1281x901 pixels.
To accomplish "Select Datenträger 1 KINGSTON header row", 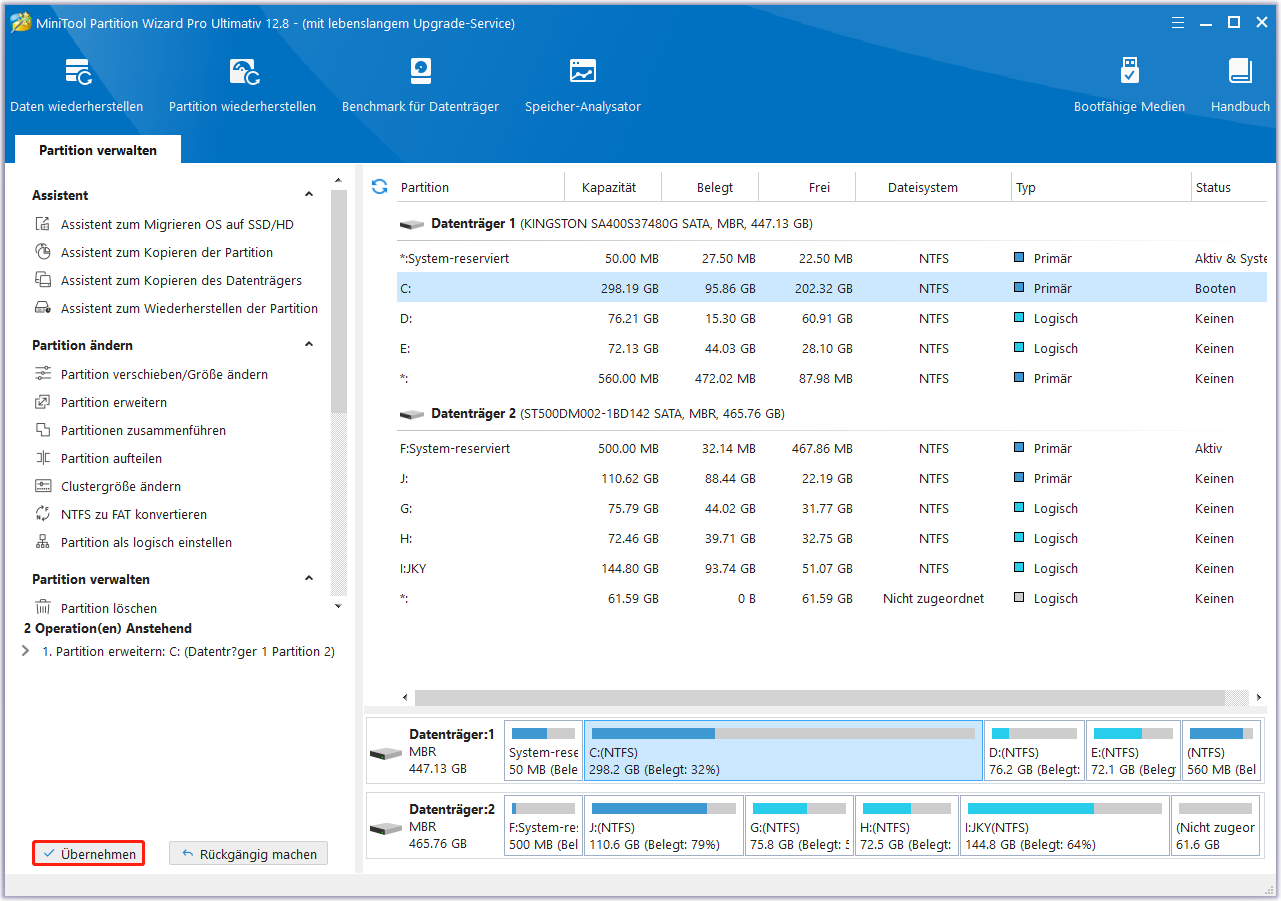I will (x=832, y=224).
